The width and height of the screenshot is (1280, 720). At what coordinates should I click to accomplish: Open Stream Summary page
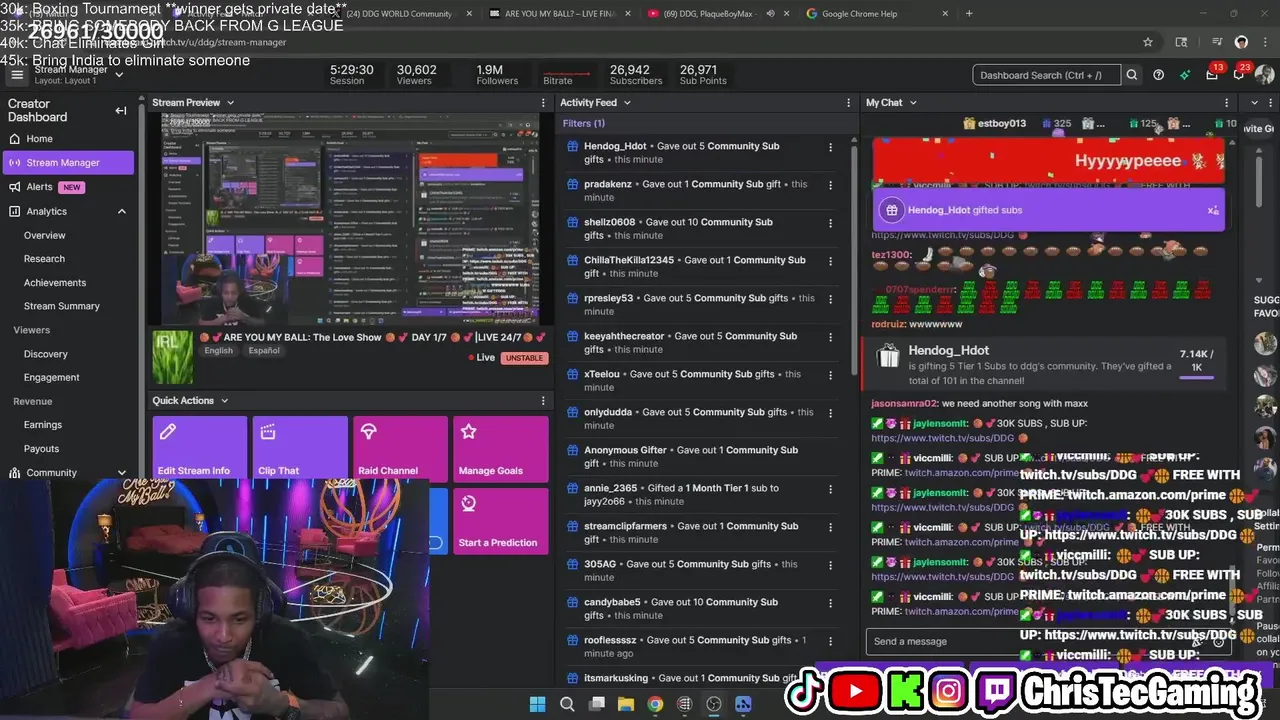(62, 306)
